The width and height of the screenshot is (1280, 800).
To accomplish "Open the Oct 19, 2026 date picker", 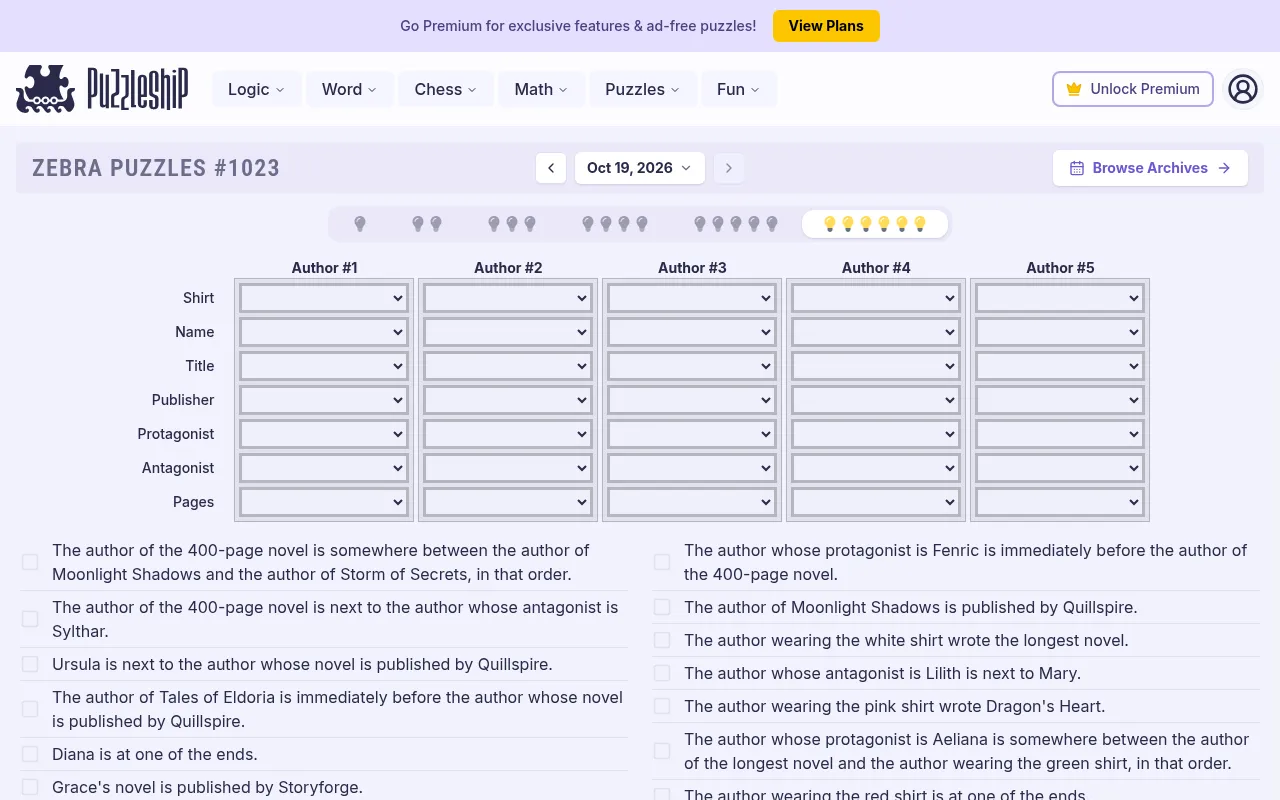I will point(640,168).
